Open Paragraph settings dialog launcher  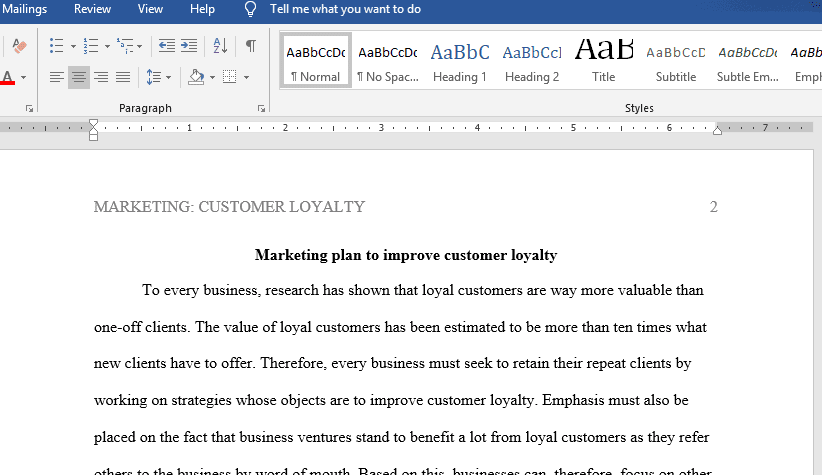[x=261, y=109]
